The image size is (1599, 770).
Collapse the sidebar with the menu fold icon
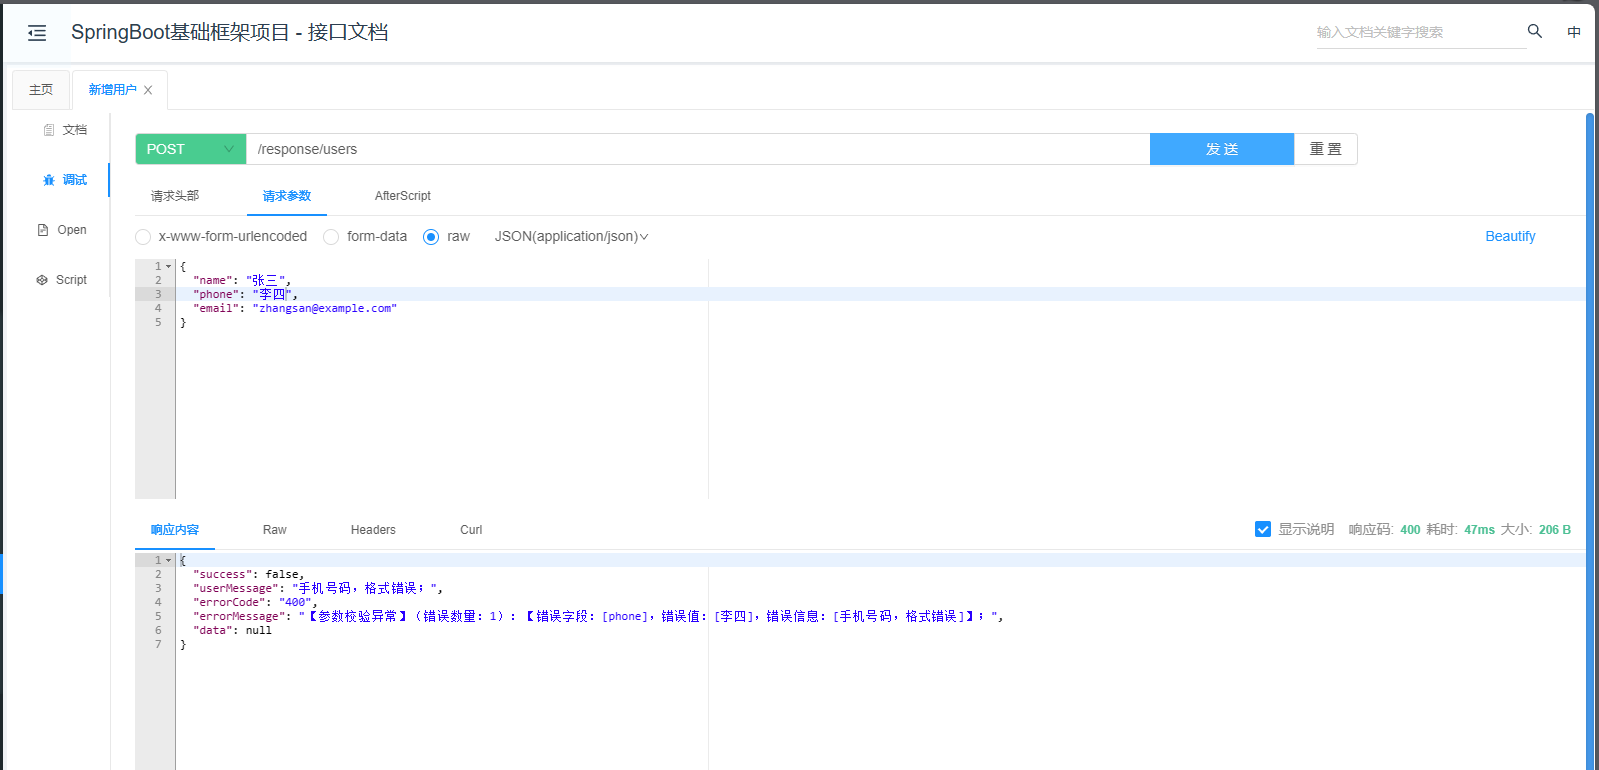37,33
